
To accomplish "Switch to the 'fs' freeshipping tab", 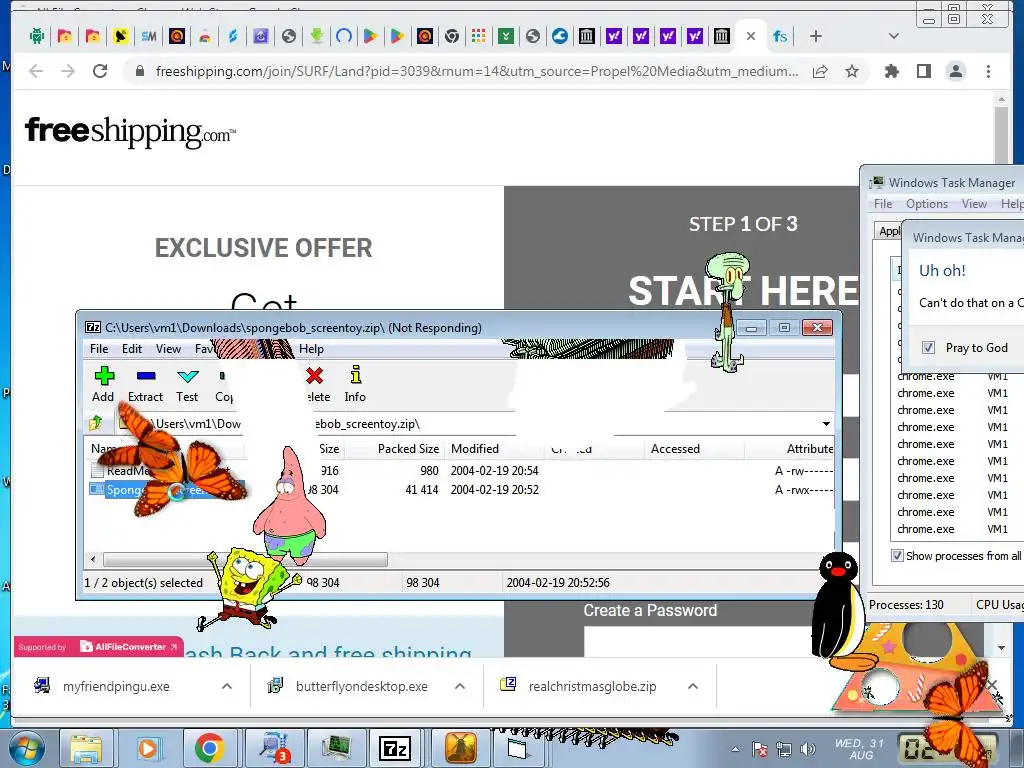I will tap(780, 36).
